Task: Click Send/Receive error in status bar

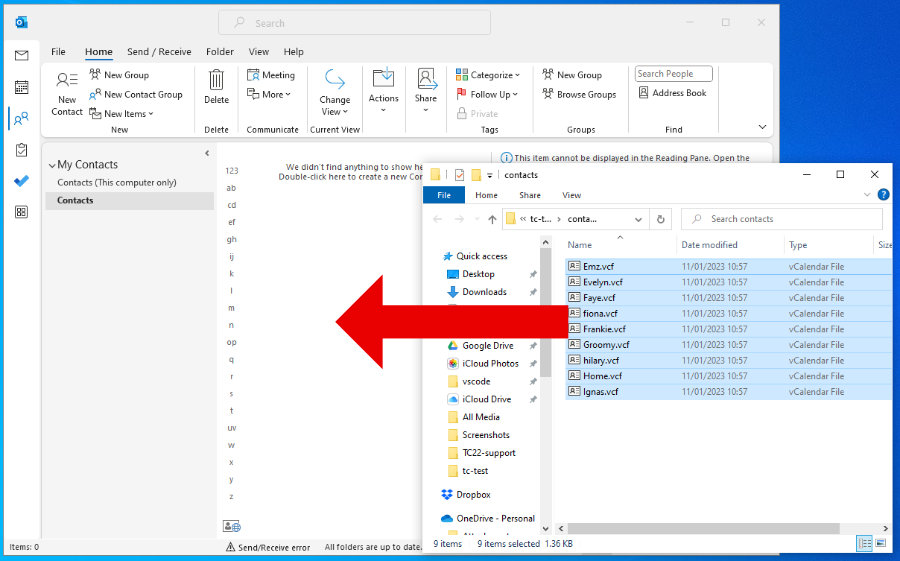Action: point(268,547)
